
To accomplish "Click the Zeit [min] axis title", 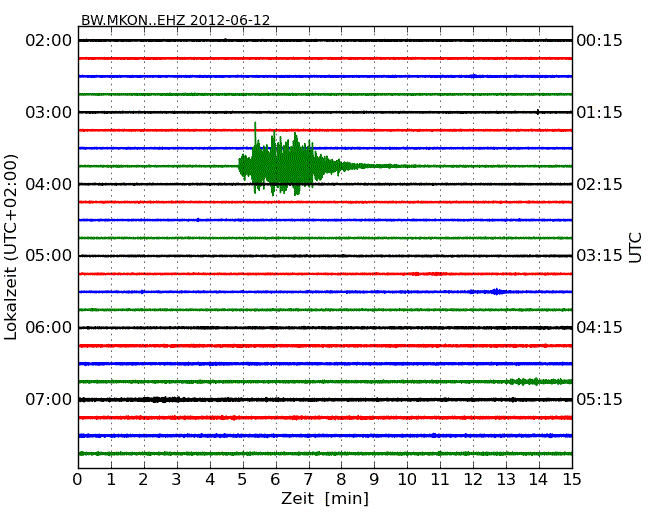I will (325, 498).
